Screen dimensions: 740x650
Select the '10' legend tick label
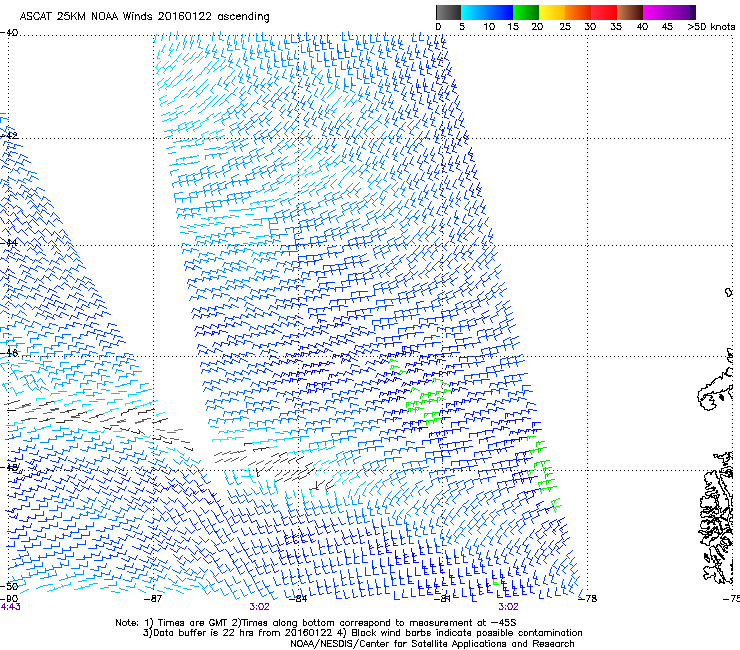489,27
